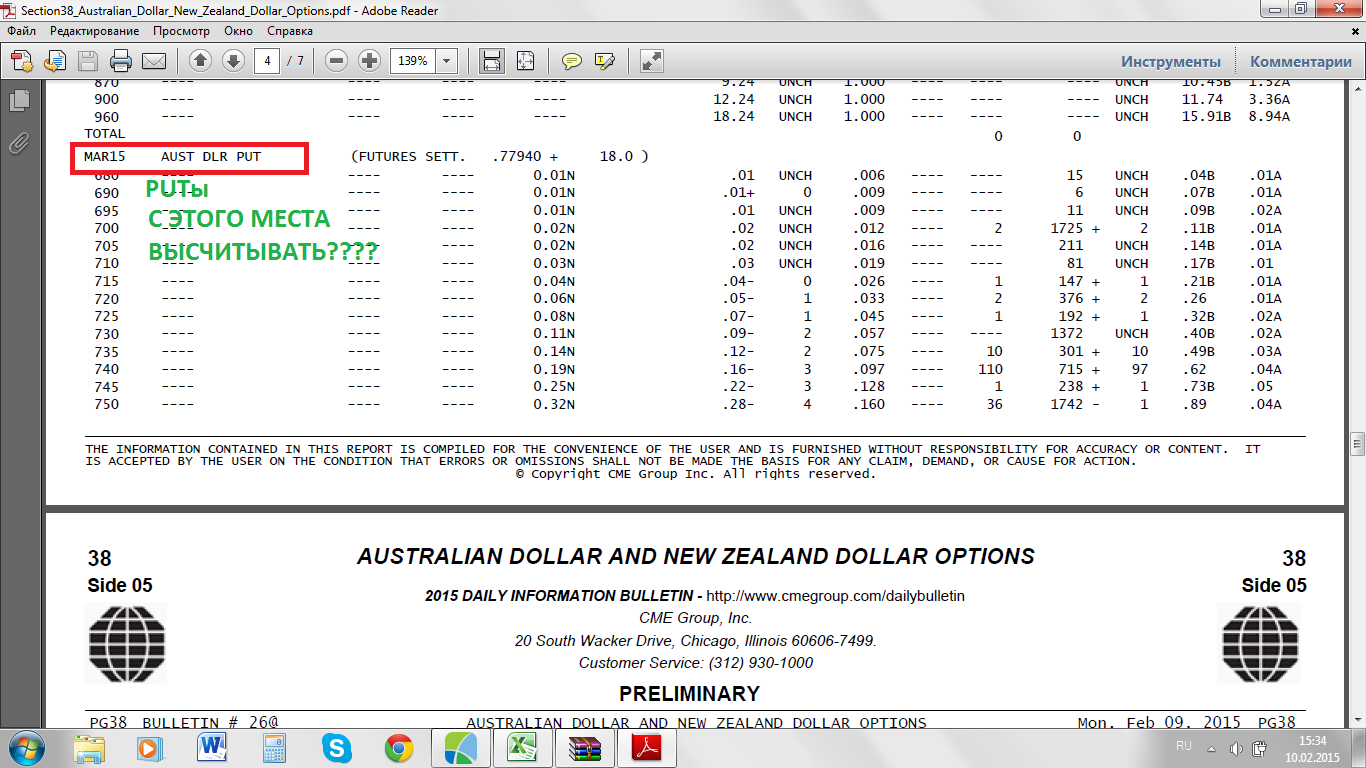Viewport: 1366px width, 768px height.
Task: Show hidden tray icons arrow
Action: click(x=1211, y=748)
